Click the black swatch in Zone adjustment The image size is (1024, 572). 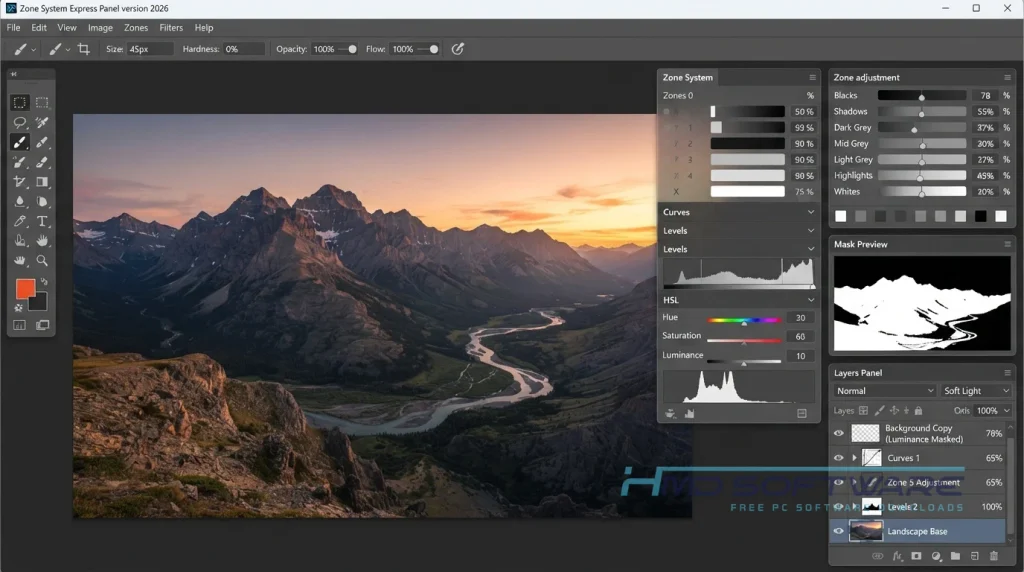coord(980,216)
